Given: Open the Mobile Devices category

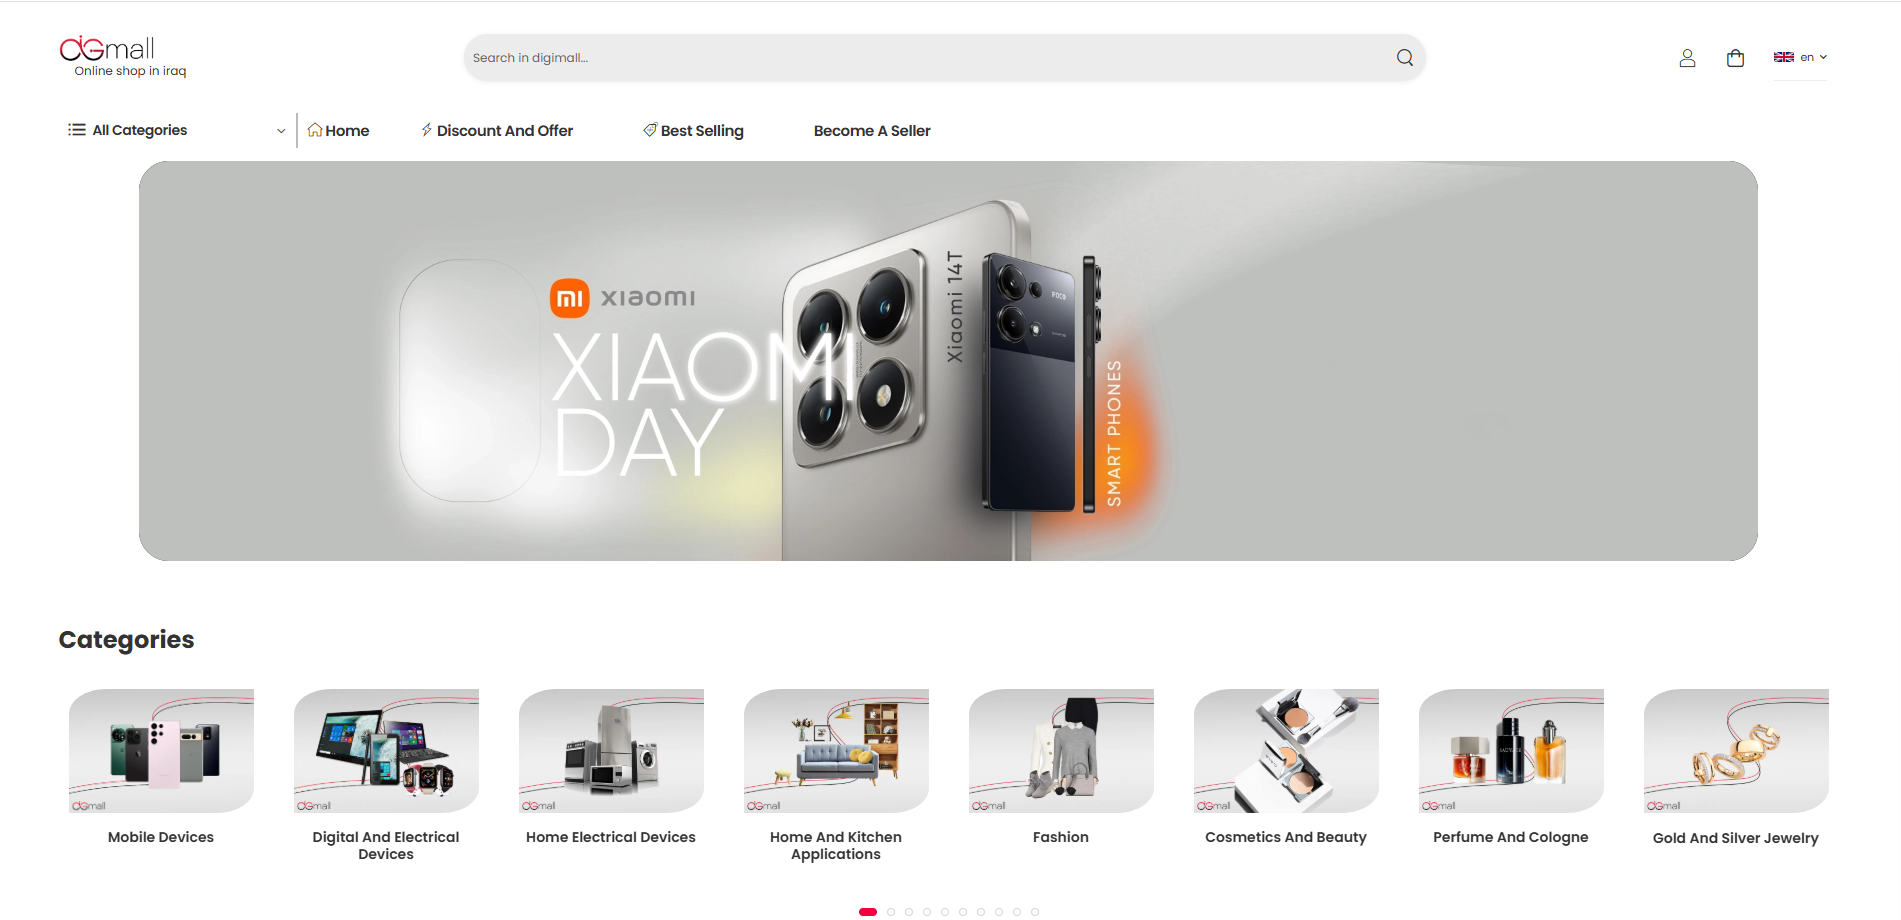Looking at the screenshot, I should [161, 768].
